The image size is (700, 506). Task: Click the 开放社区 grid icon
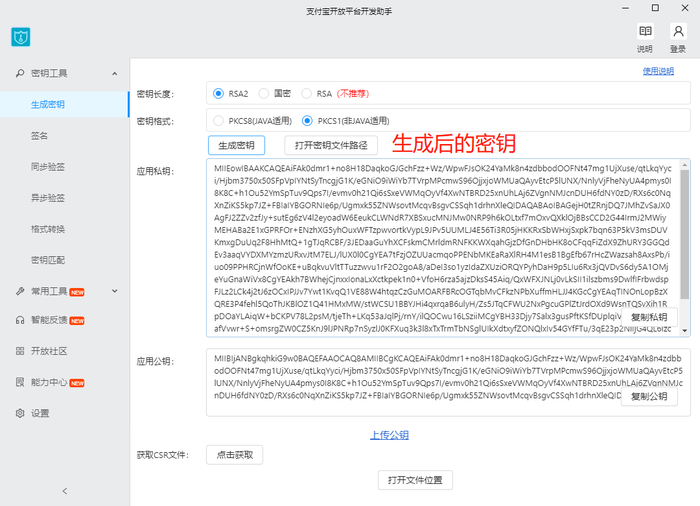[x=20, y=351]
